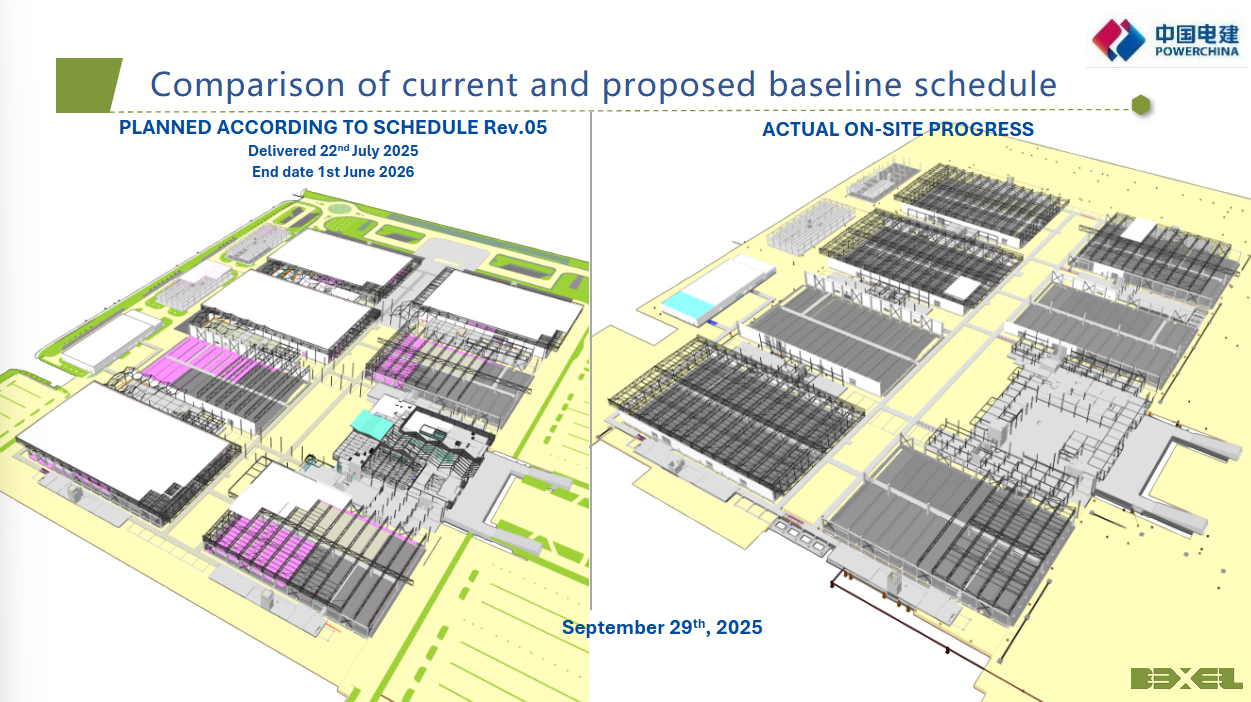1251x702 pixels.
Task: Click the BEXEL logo in bottom corner
Action: [x=1186, y=679]
